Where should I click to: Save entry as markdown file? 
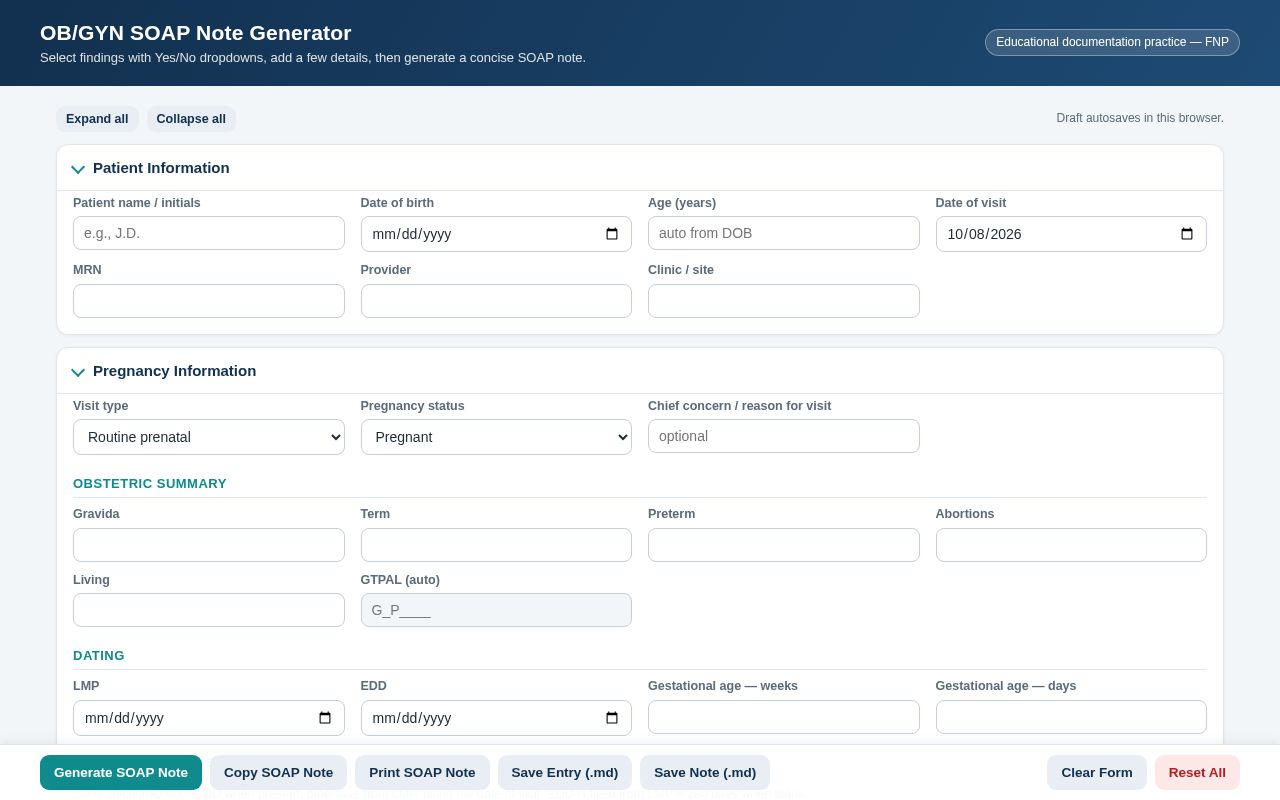point(565,772)
